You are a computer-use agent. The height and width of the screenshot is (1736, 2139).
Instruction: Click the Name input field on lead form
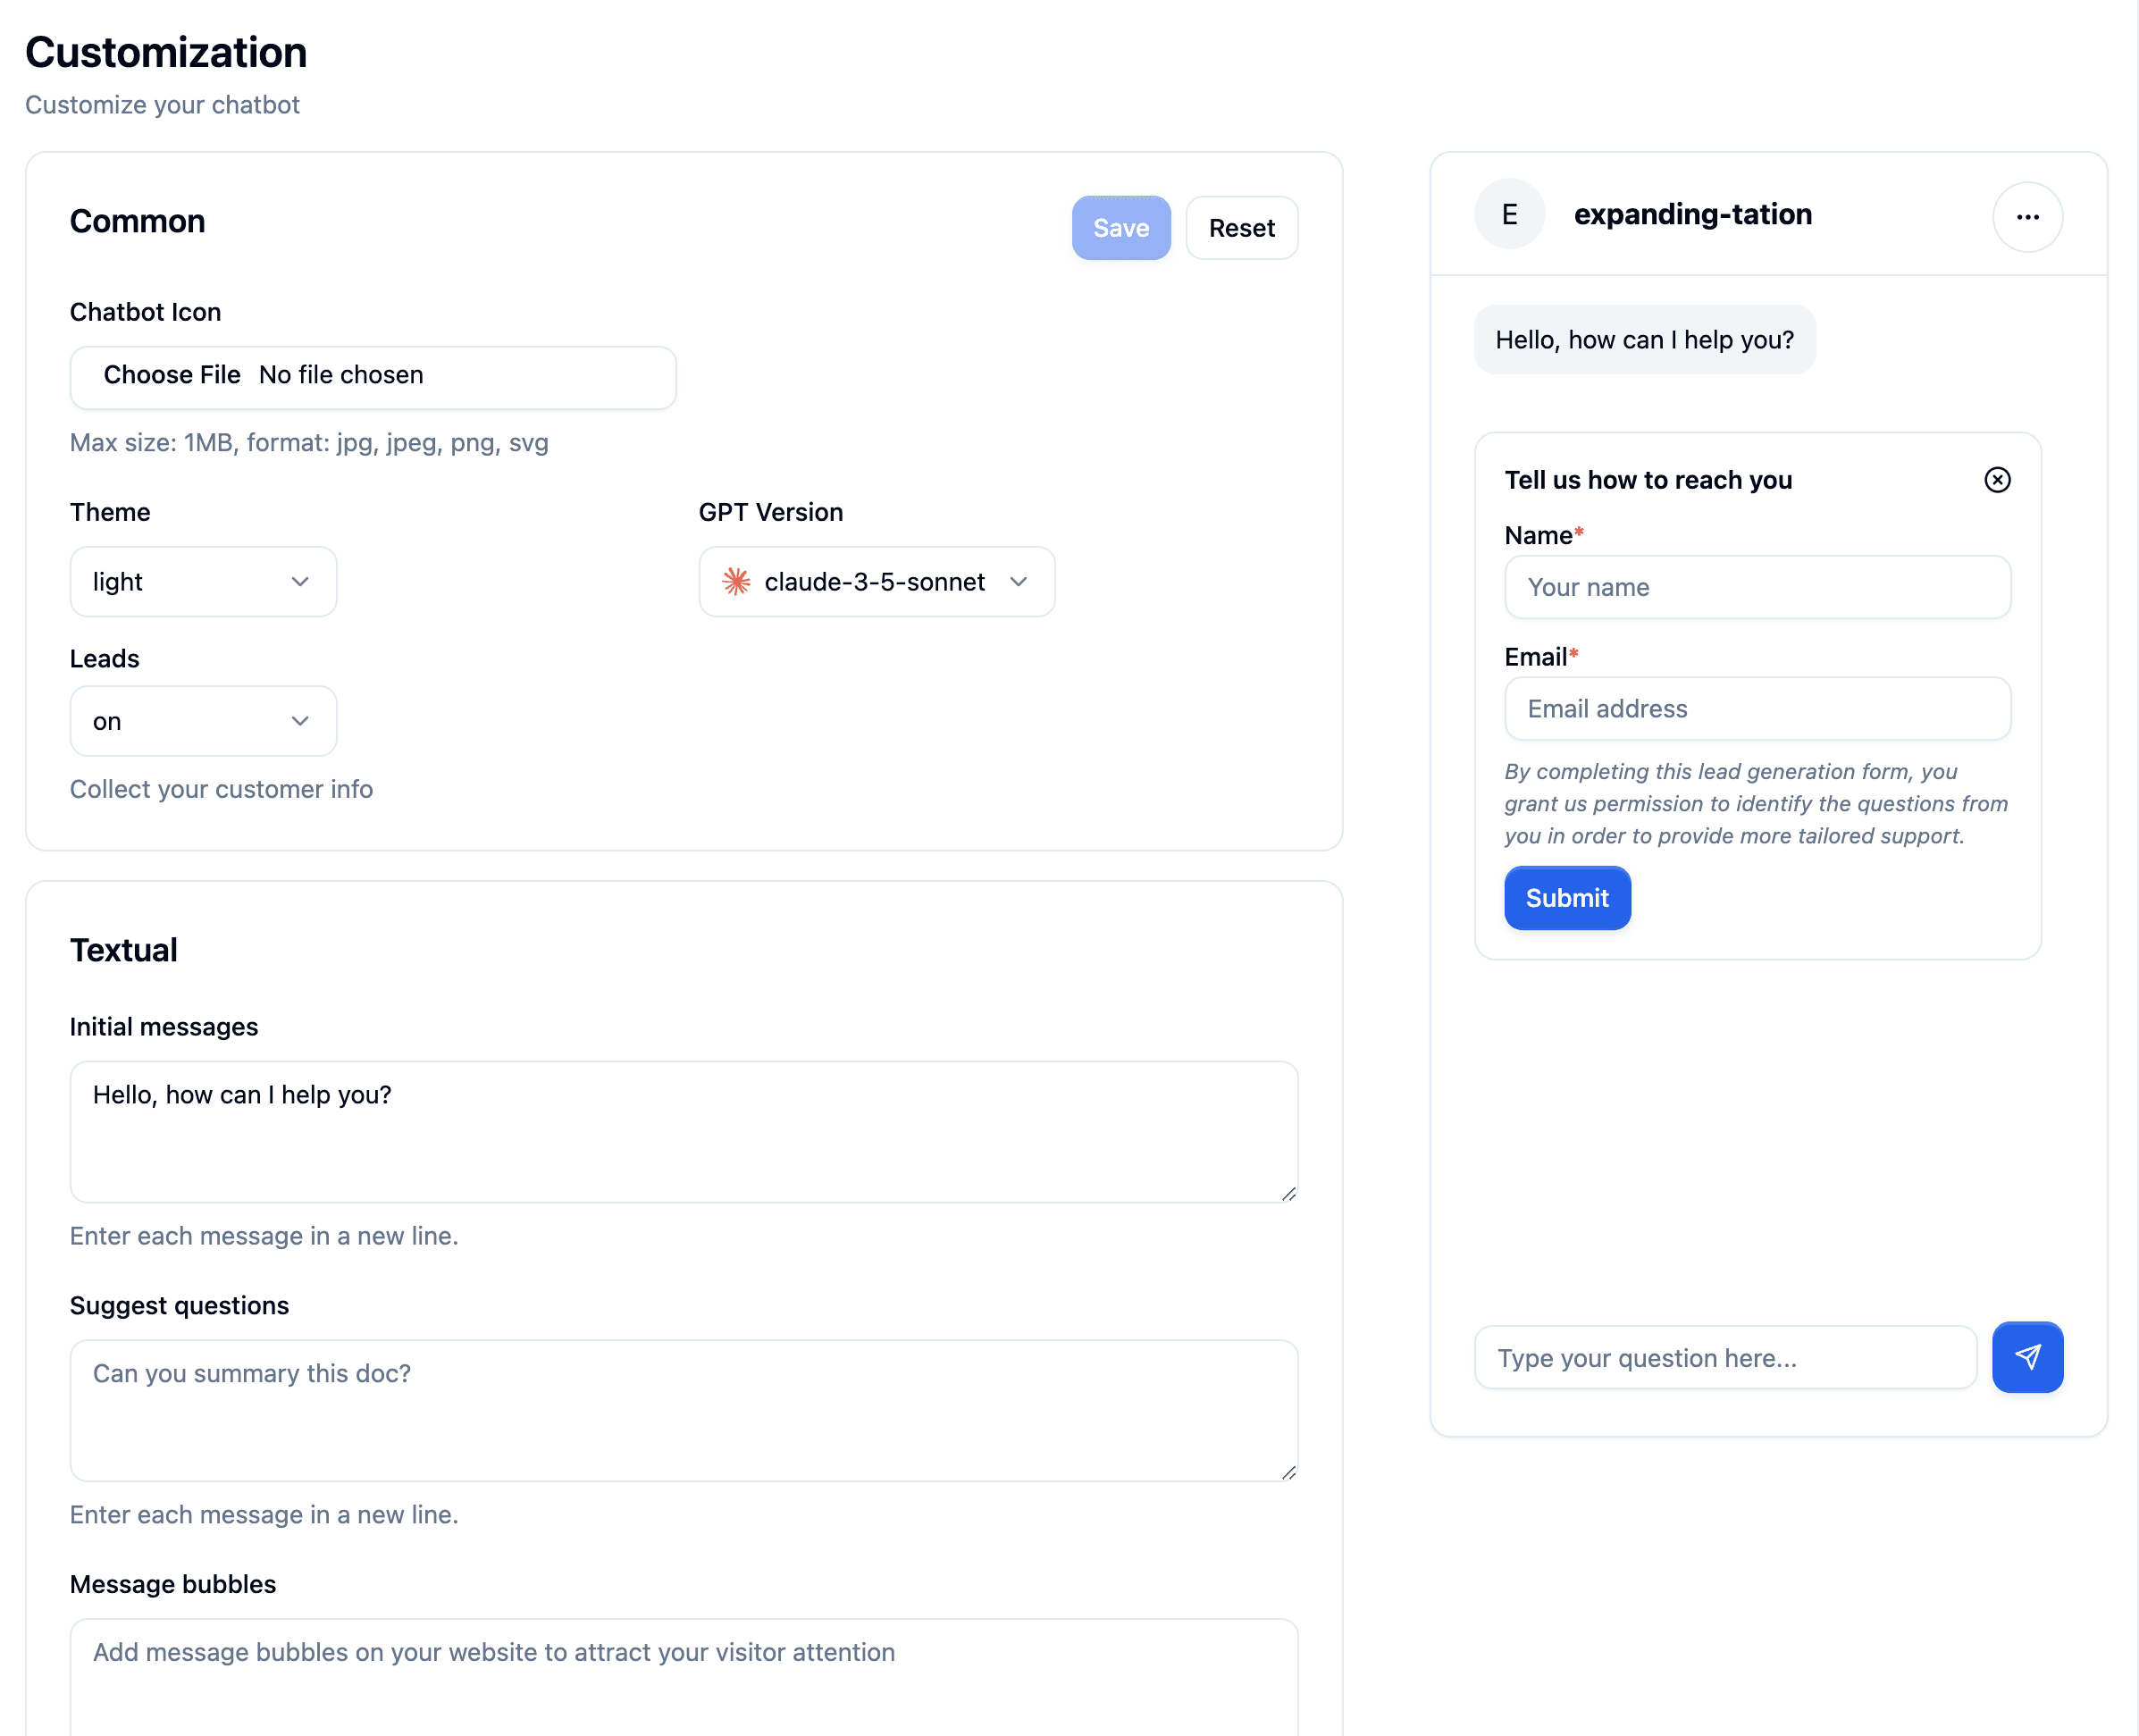point(1758,586)
